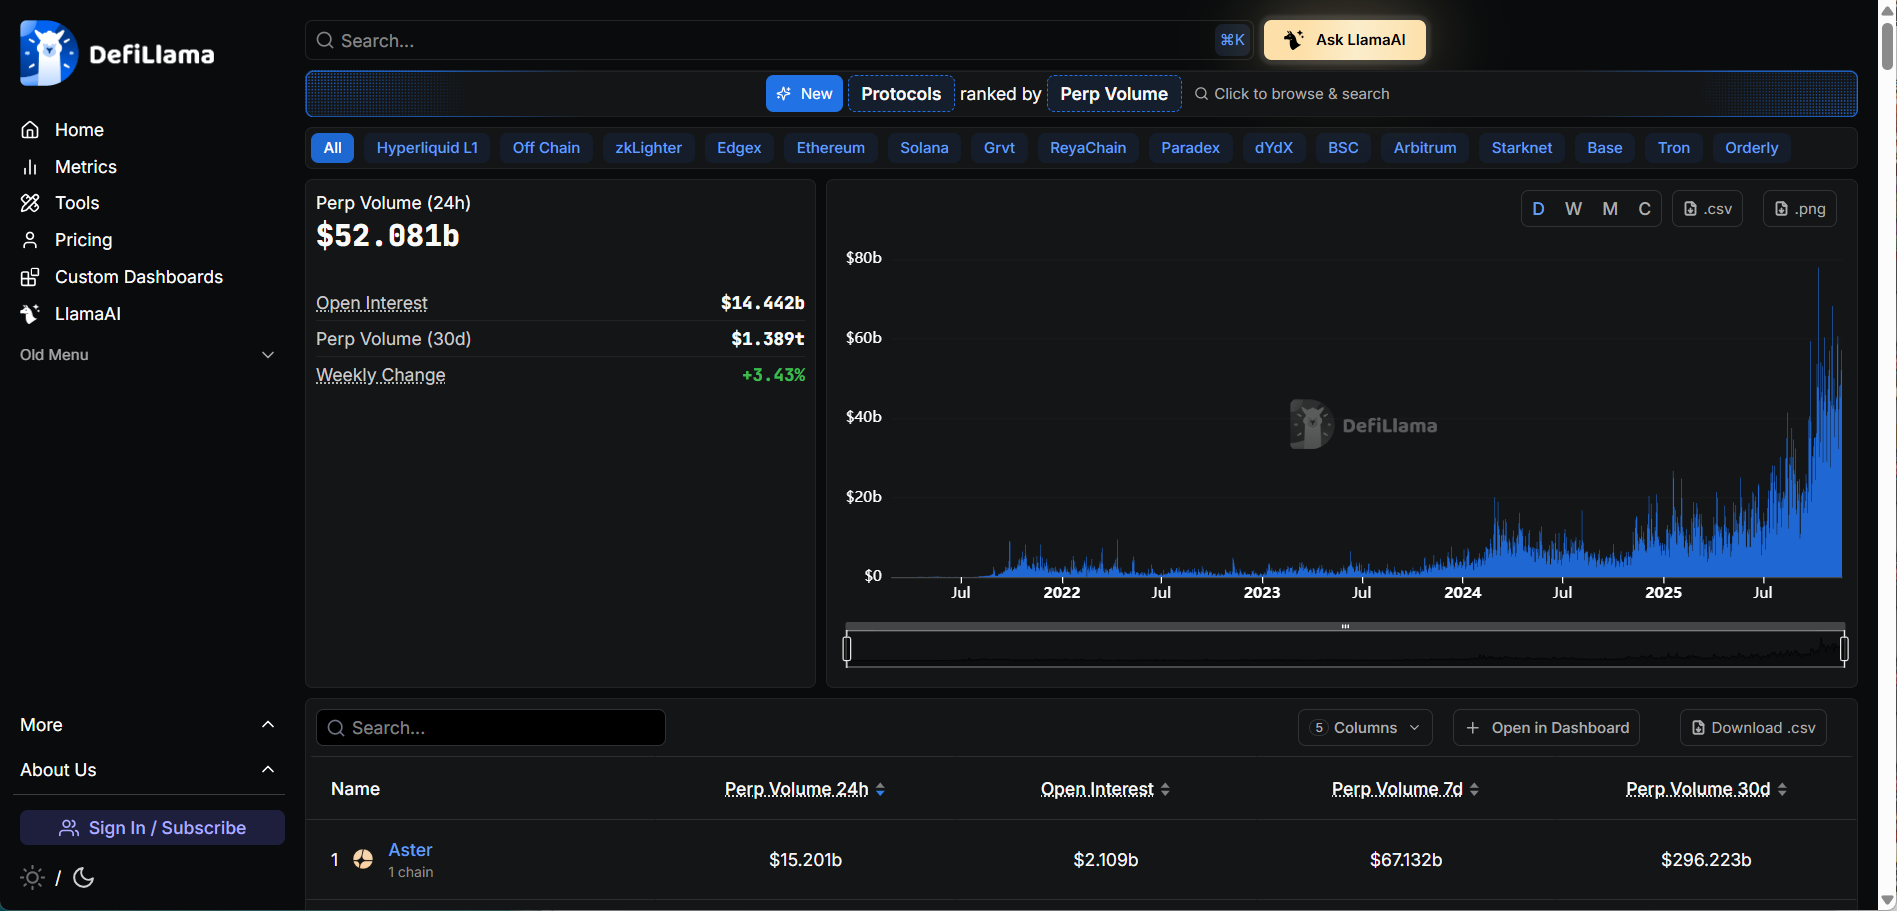Collapse the About Us section
The image size is (1897, 911).
(x=267, y=770)
